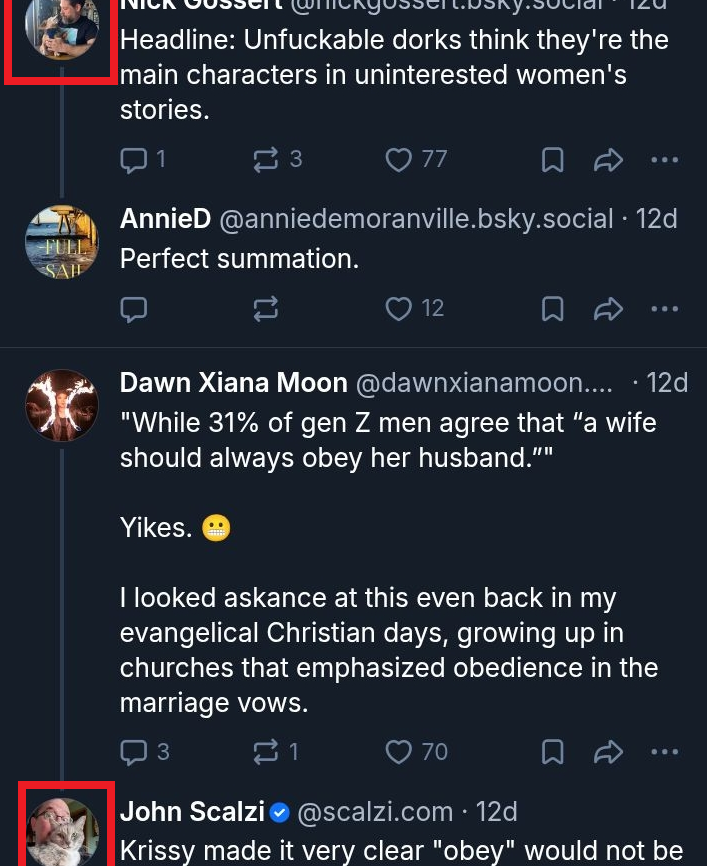Image resolution: width=707 pixels, height=867 pixels.
Task: Open AnnieD's profile via her display name
Action: pos(165,218)
